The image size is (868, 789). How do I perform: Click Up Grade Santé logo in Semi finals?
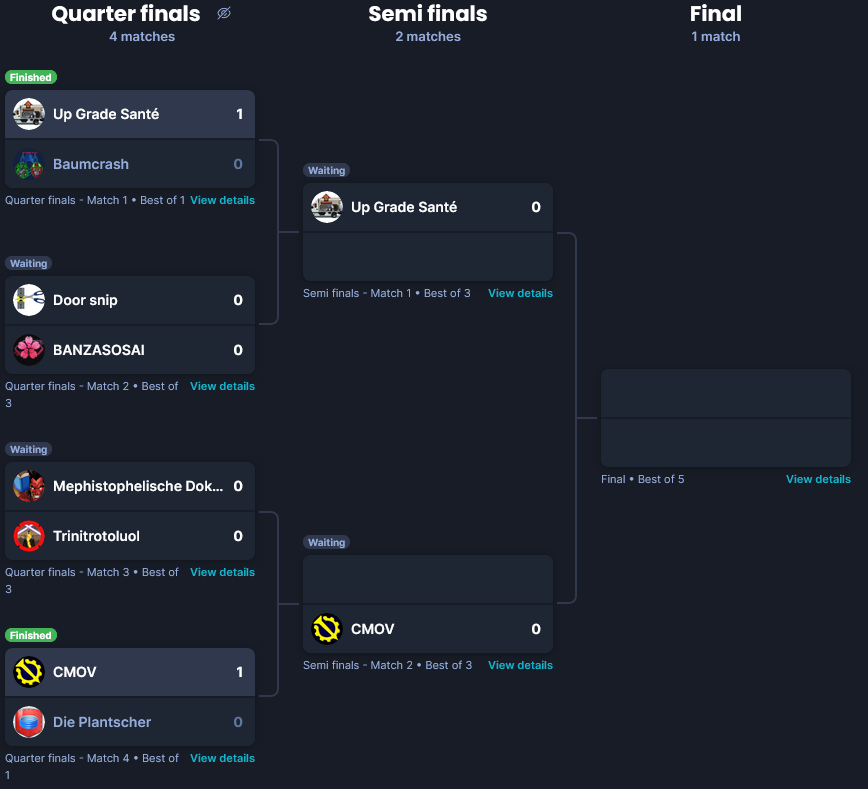[327, 207]
